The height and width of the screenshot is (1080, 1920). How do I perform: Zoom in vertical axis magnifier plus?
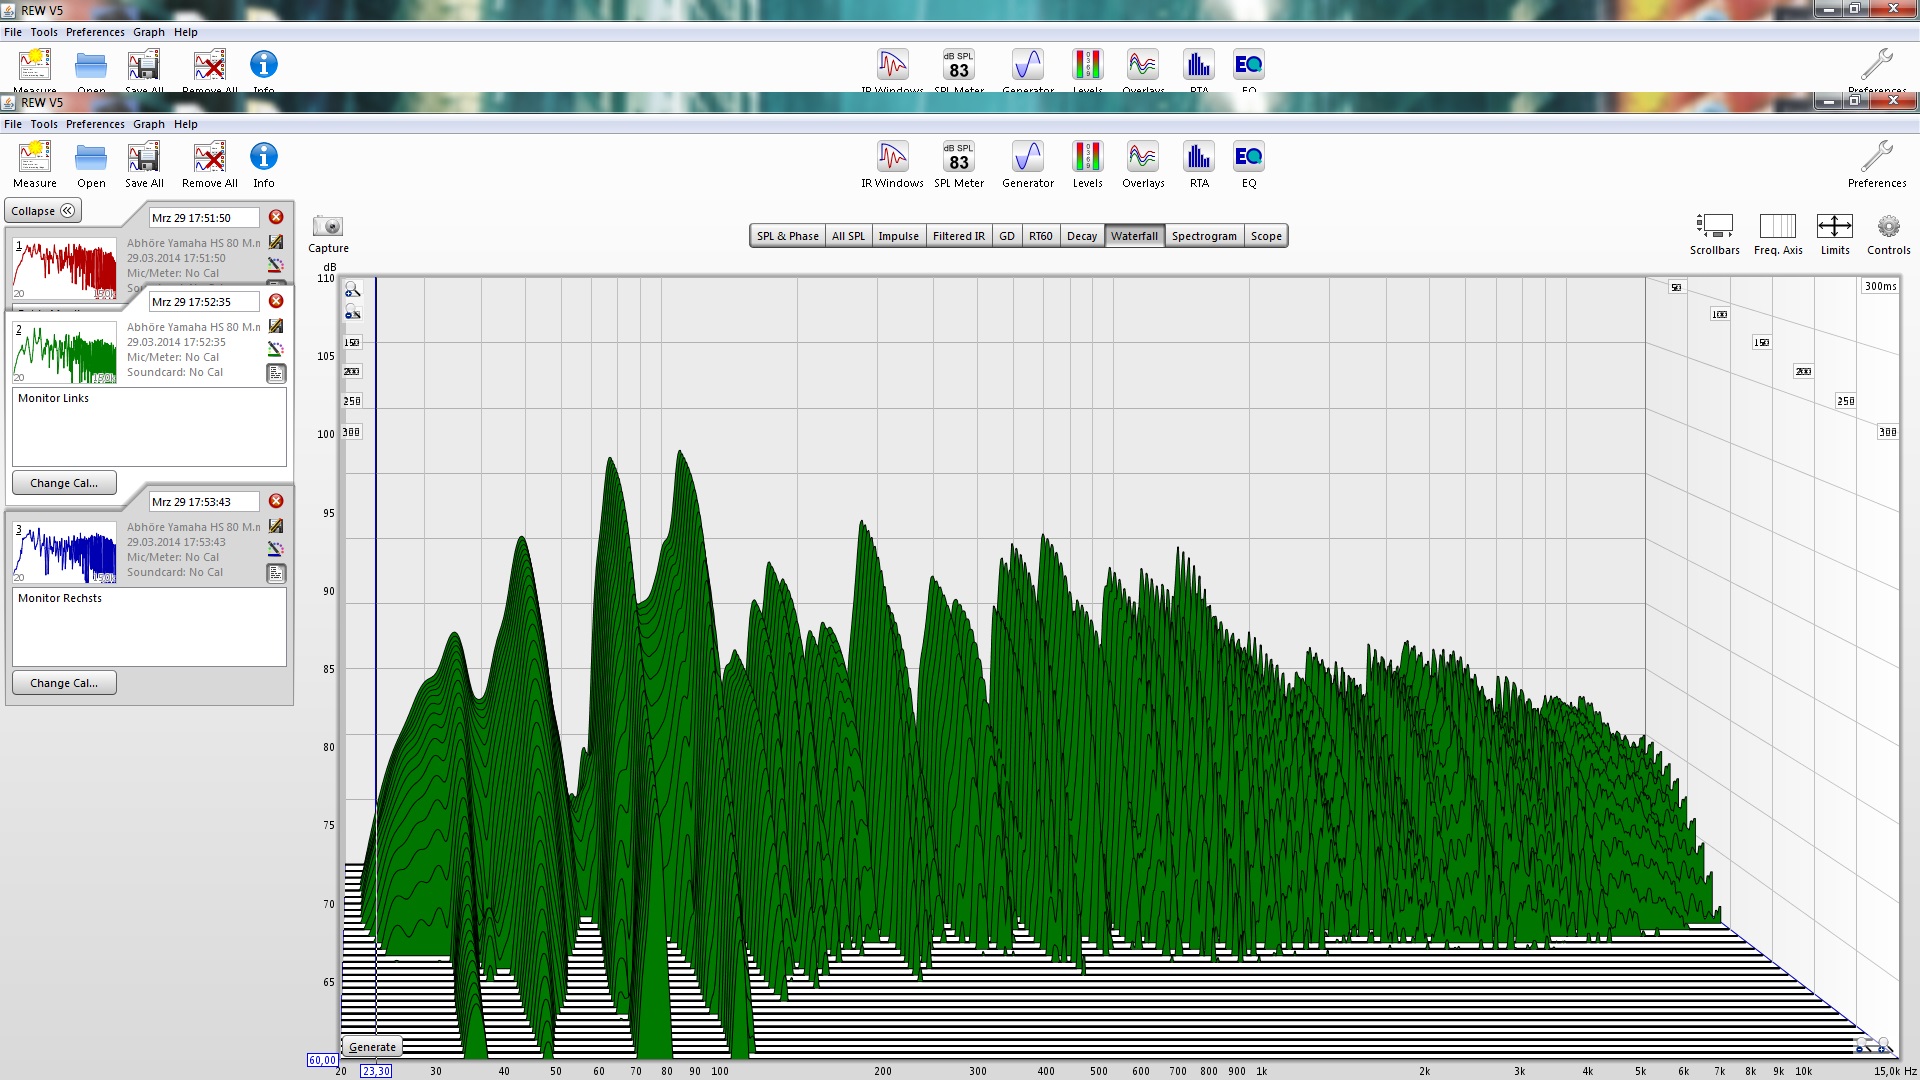click(x=352, y=290)
